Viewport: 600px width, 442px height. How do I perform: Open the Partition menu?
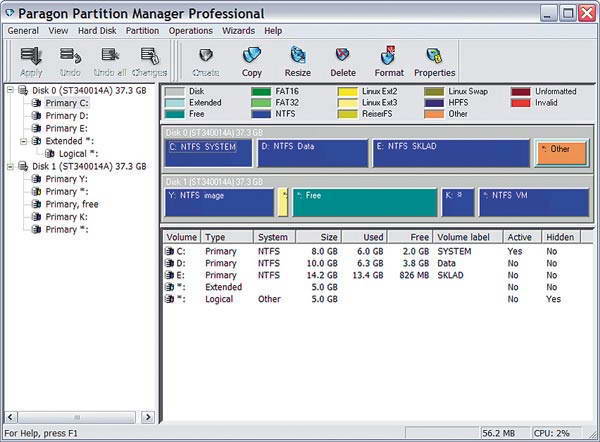pyautogui.click(x=142, y=31)
